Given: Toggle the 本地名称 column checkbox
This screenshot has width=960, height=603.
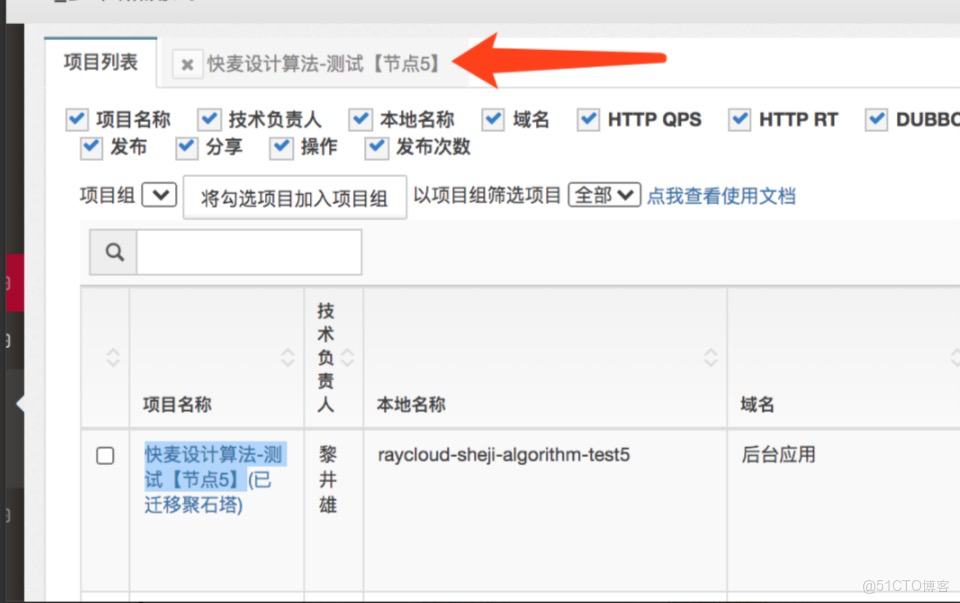Looking at the screenshot, I should (361, 119).
